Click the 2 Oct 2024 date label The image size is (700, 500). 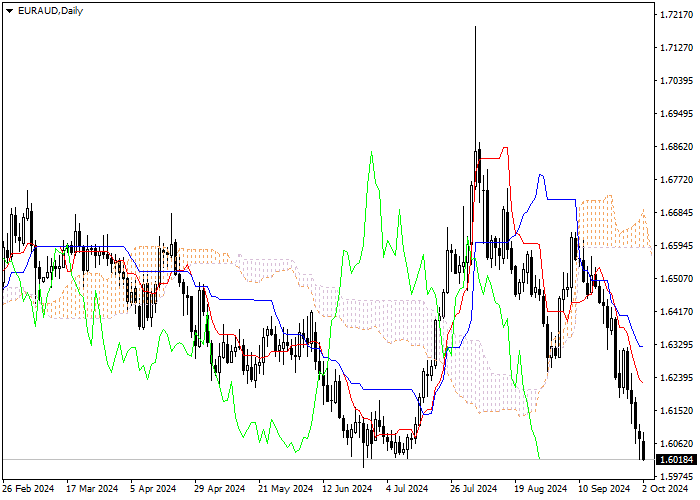pos(665,489)
